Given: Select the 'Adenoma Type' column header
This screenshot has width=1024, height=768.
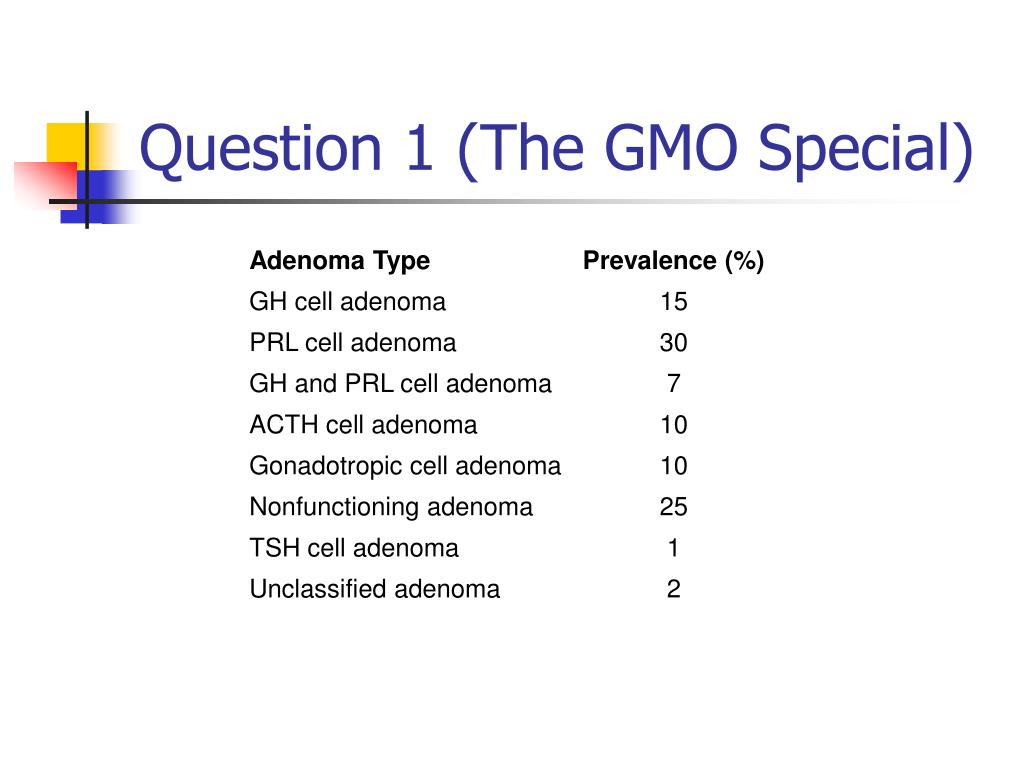Looking at the screenshot, I should [x=340, y=261].
